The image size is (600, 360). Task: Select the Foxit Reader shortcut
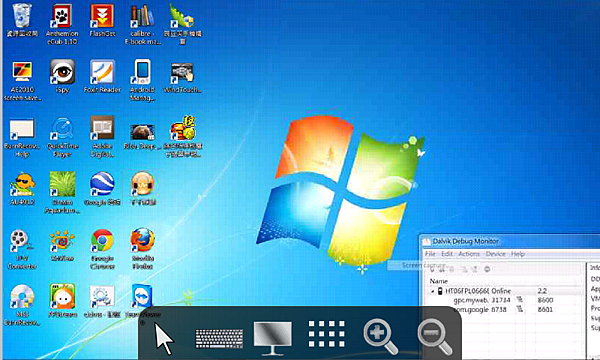coord(102,77)
